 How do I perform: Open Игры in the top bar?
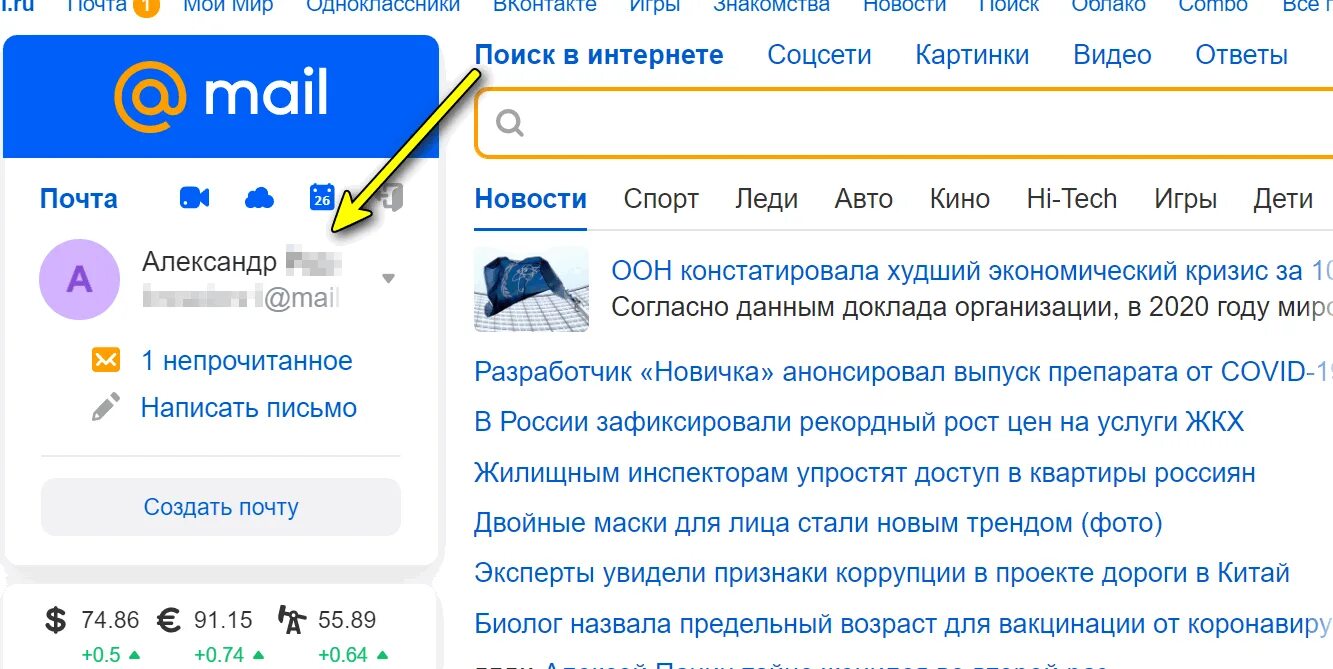click(655, 5)
